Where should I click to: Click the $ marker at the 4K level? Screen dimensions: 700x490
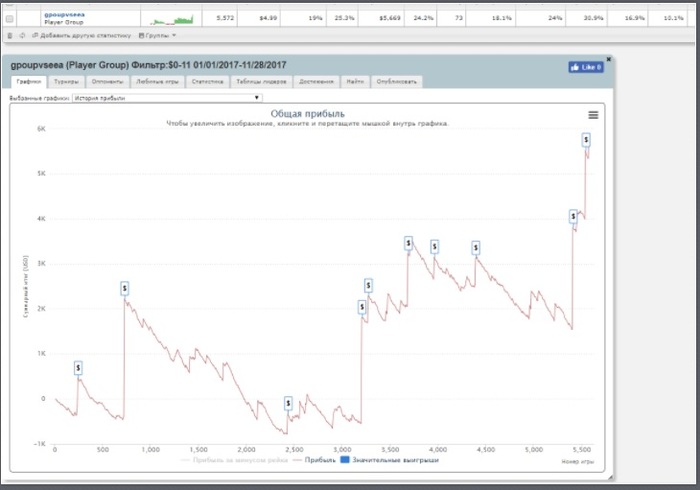coord(573,216)
